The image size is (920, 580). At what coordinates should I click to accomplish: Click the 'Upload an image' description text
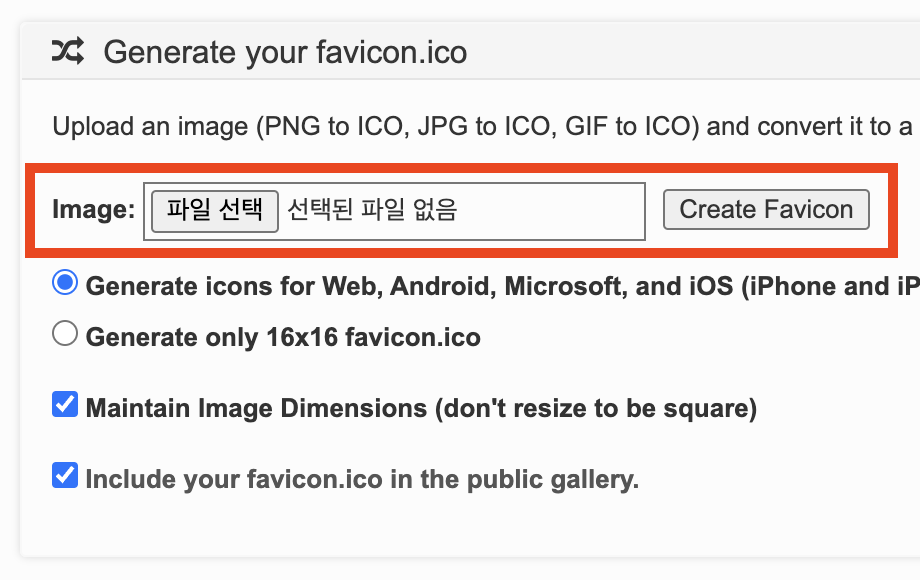(x=150, y=127)
